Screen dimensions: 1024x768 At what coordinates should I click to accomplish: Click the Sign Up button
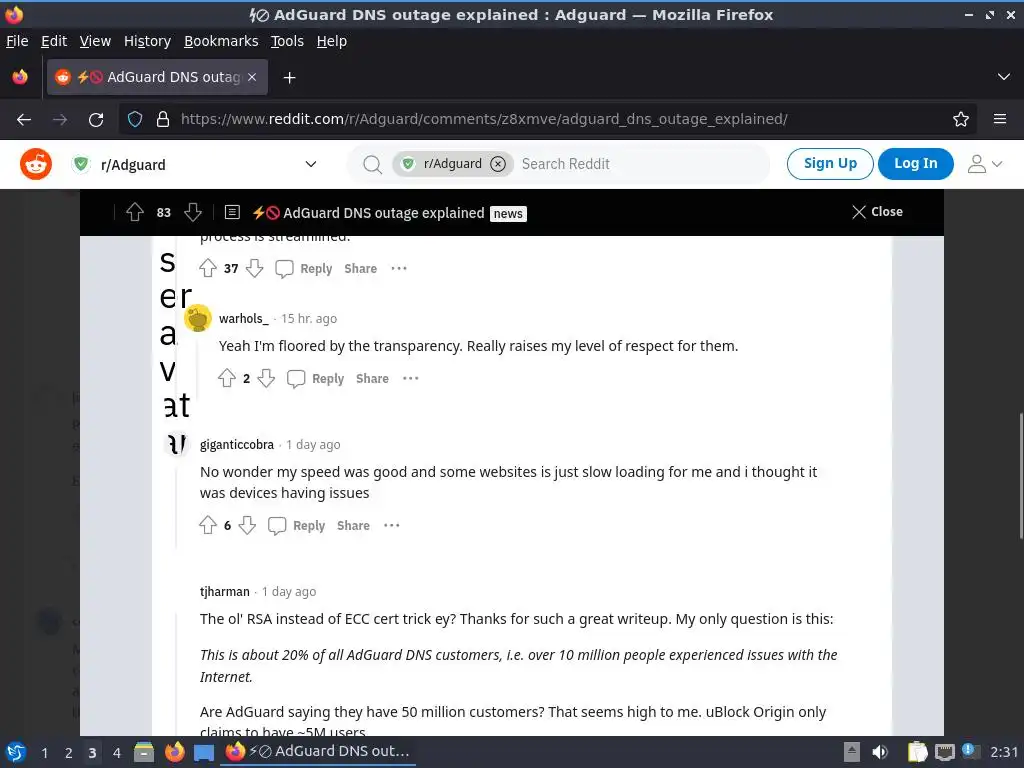click(x=829, y=163)
